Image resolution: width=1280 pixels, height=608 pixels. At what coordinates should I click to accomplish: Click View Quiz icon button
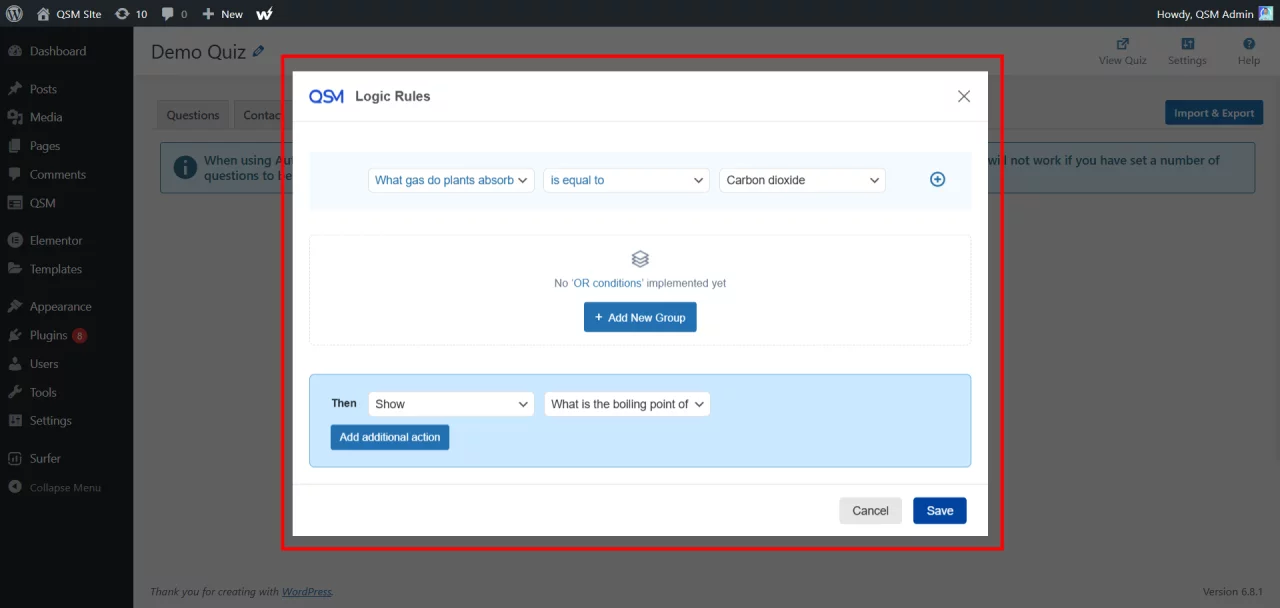click(x=1123, y=52)
